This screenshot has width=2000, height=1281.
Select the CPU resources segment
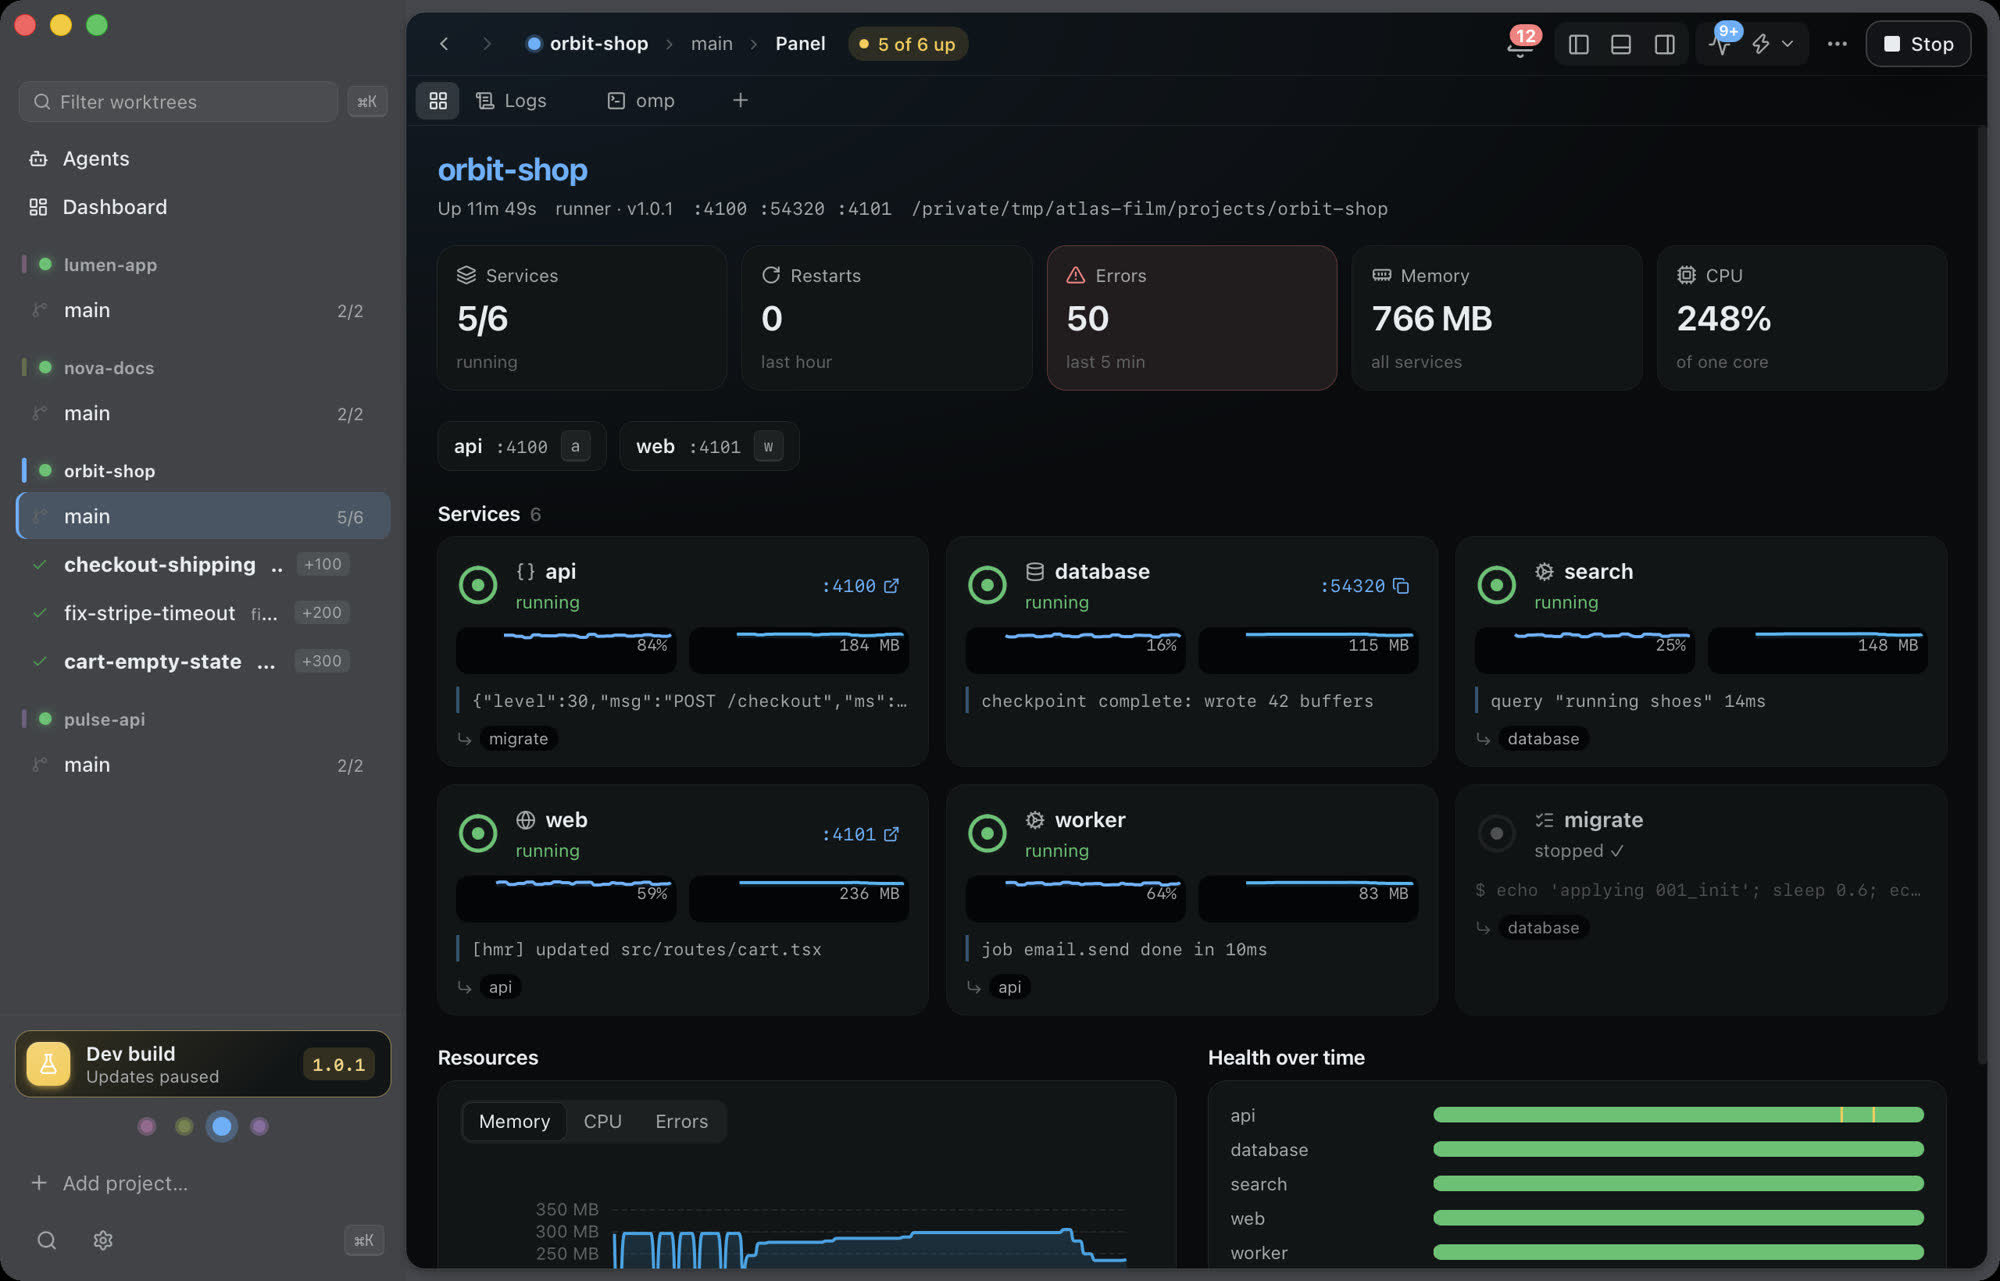602,1122
